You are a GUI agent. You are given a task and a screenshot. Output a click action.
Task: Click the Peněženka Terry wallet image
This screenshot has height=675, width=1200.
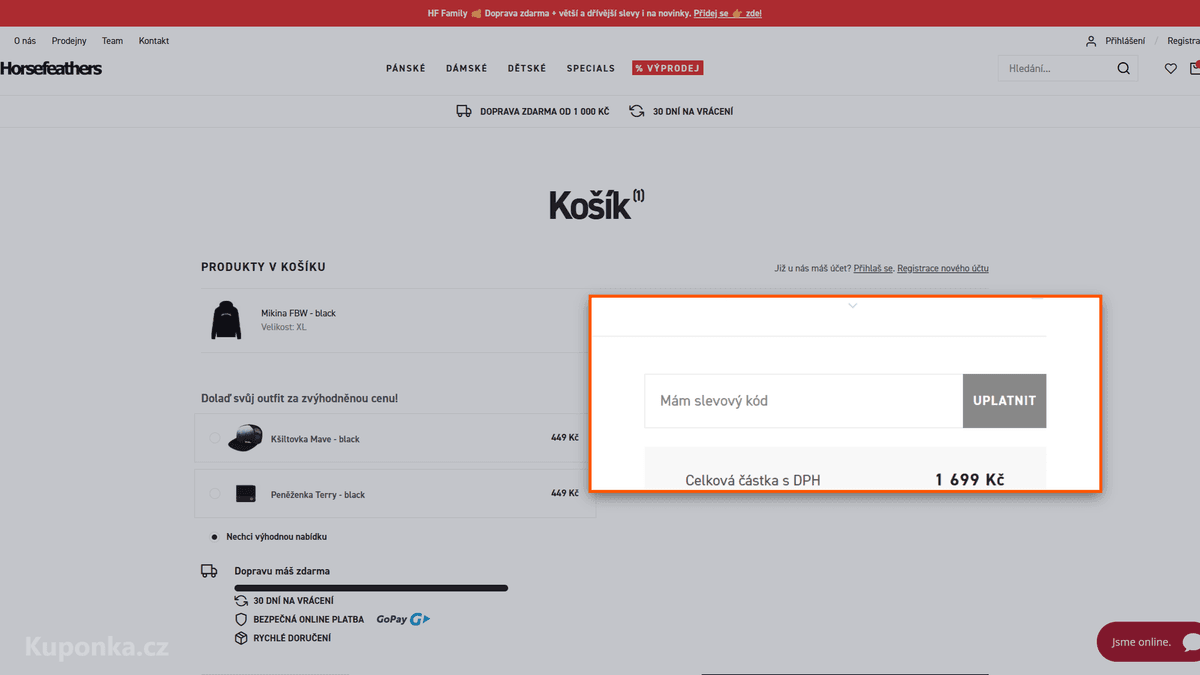point(246,494)
